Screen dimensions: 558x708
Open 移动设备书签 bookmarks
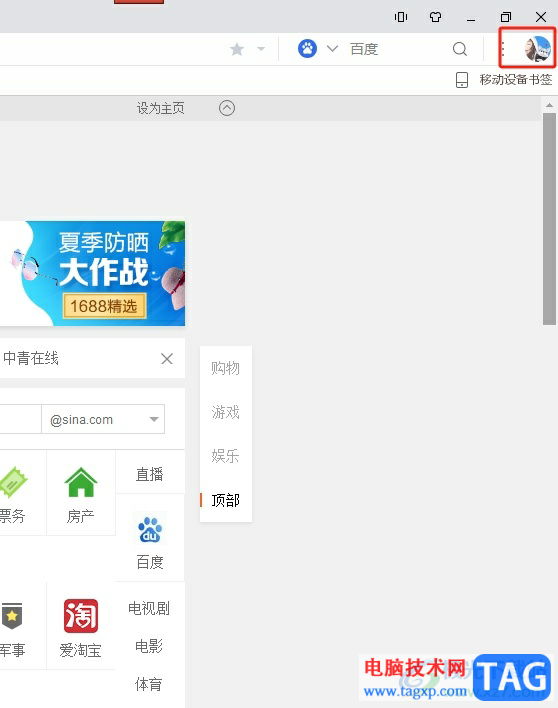pos(516,80)
